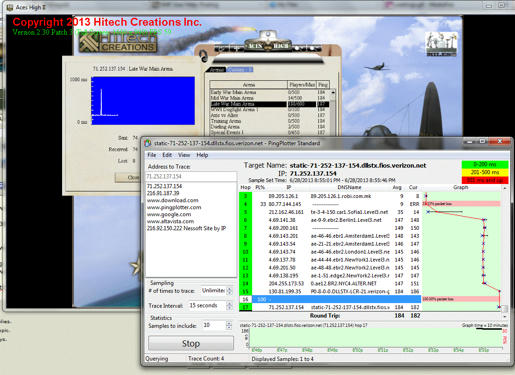Click the Samples to include spinner arrows
Image resolution: width=515 pixels, height=375 pixels.
pyautogui.click(x=229, y=325)
